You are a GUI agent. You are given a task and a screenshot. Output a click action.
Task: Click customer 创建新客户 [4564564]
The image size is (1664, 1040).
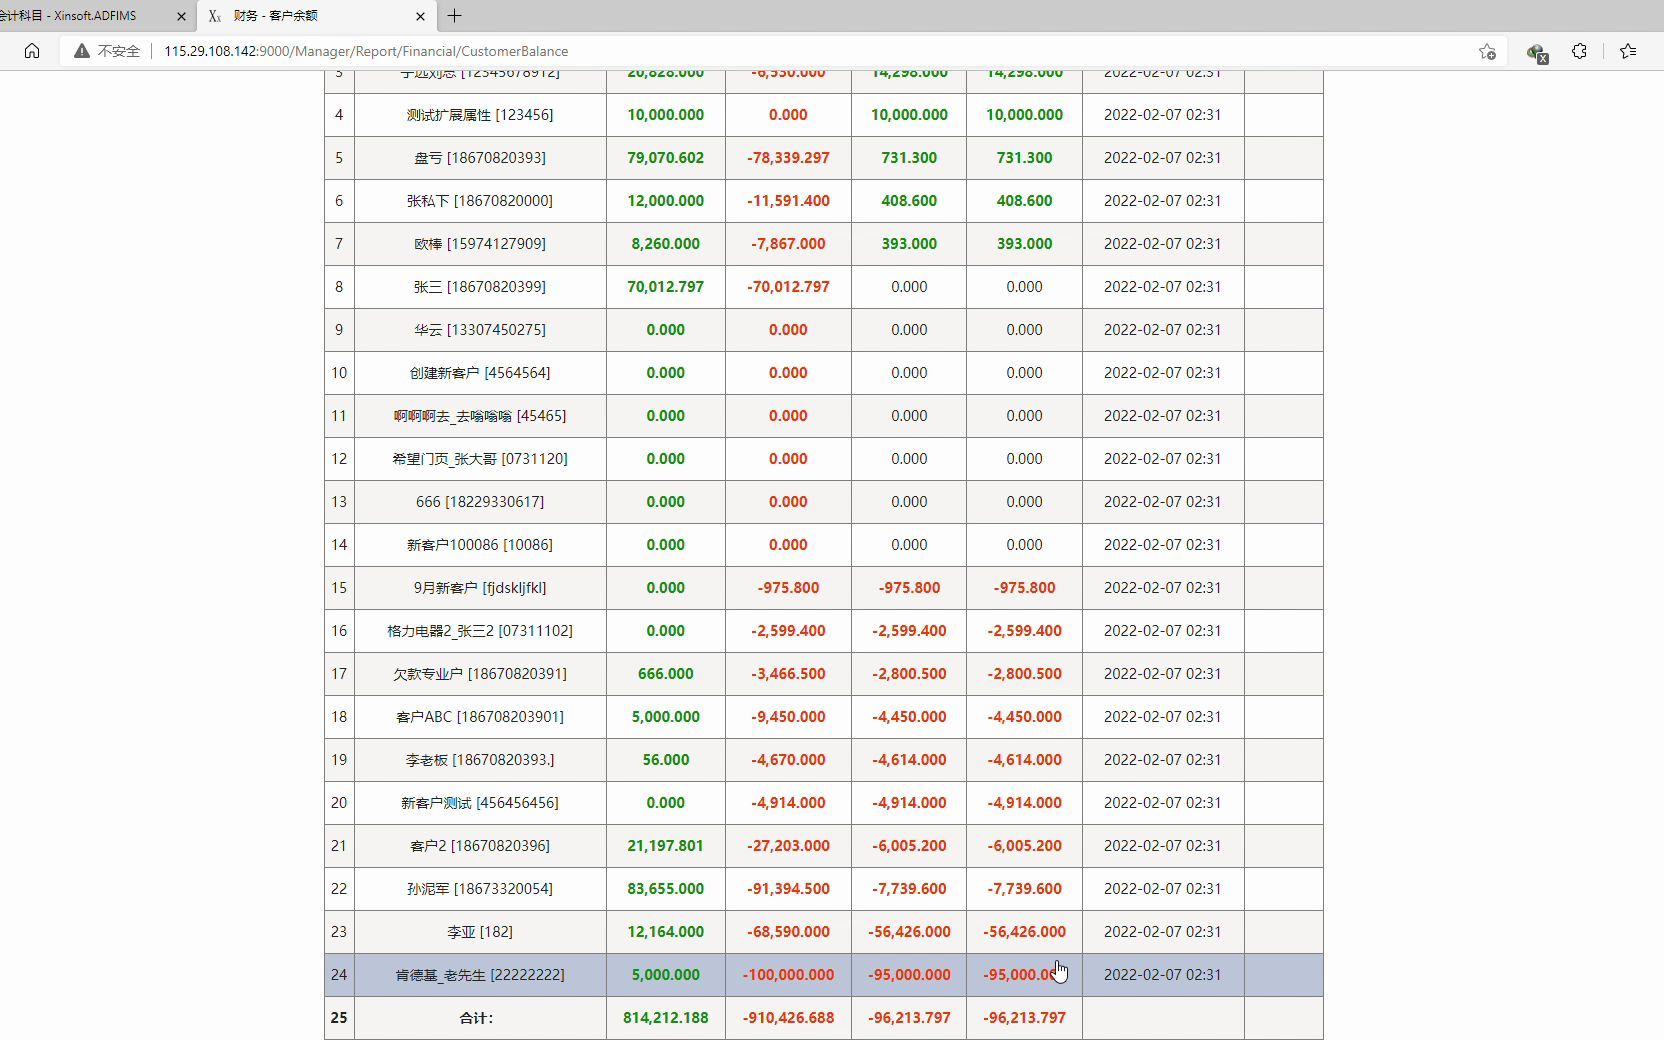480,373
